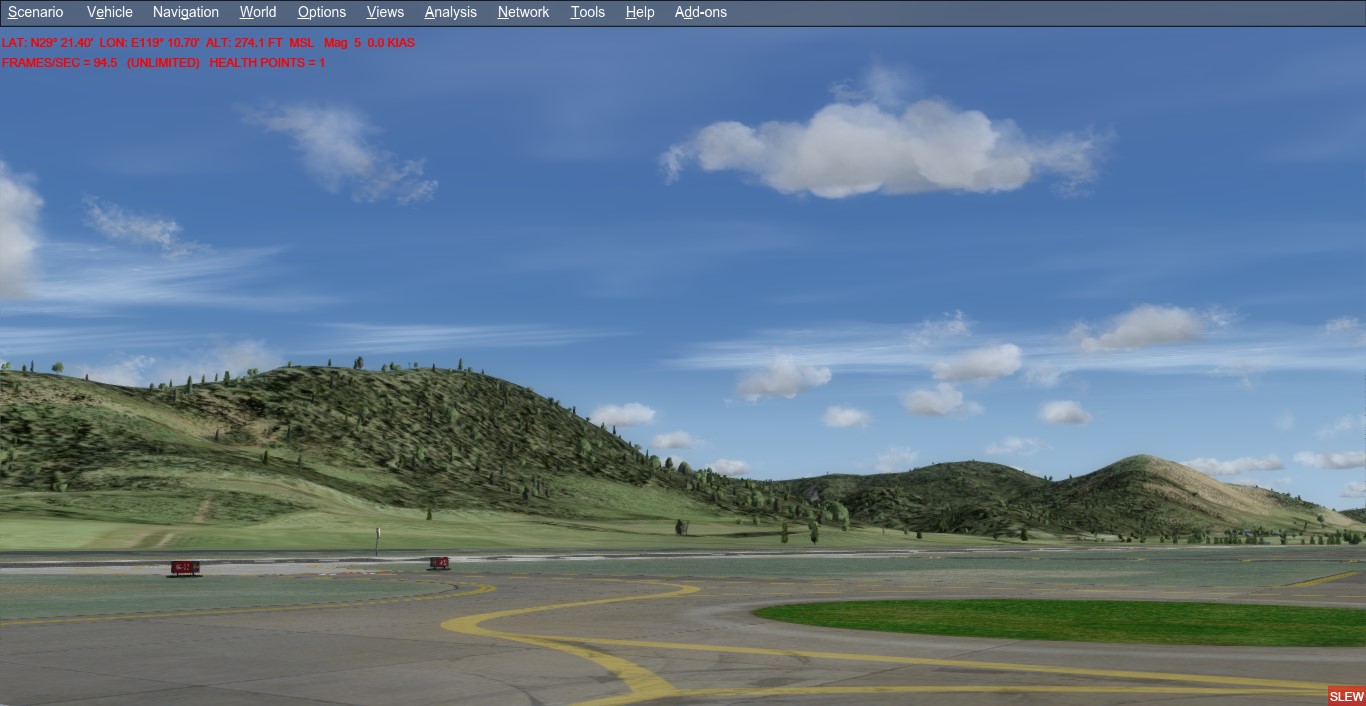Select the Network menu
The width and height of the screenshot is (1366, 706).
click(523, 12)
